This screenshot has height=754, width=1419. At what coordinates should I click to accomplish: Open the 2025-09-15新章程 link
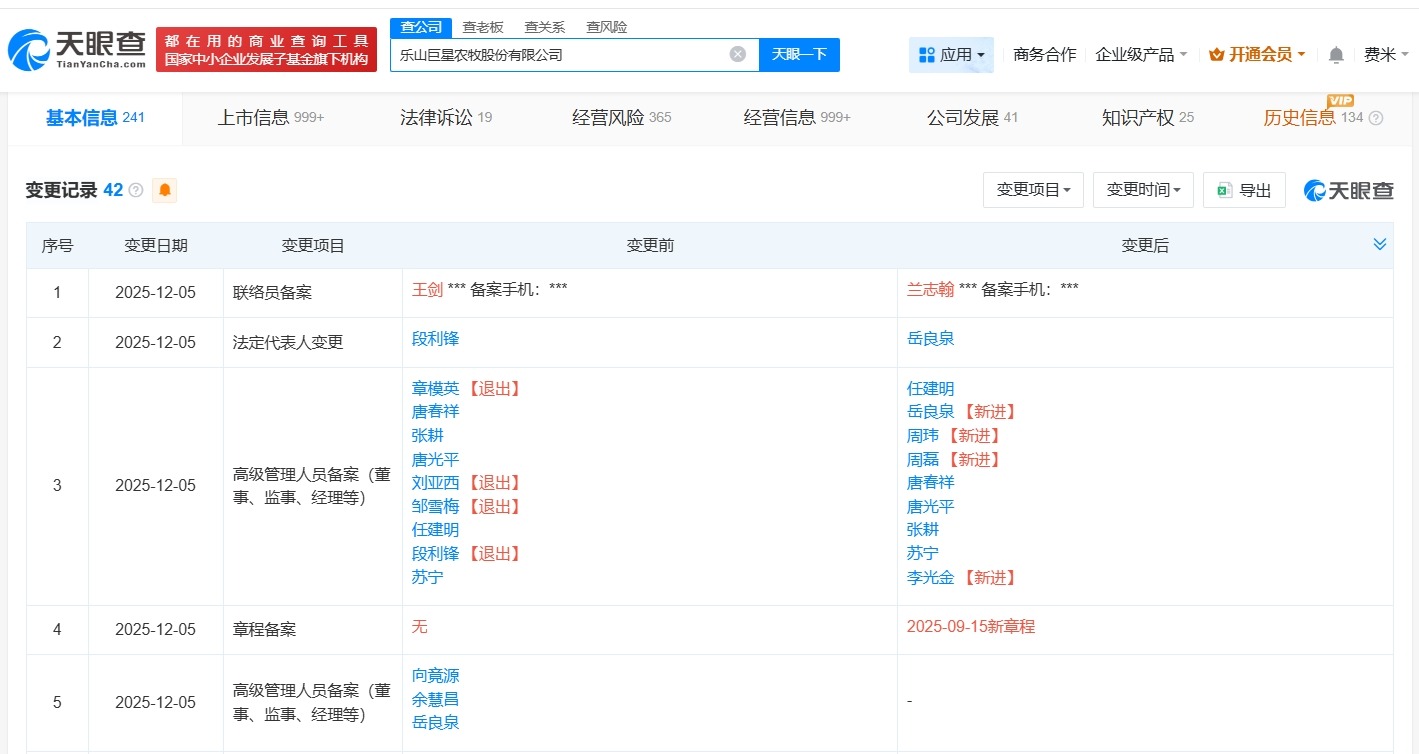(970, 627)
